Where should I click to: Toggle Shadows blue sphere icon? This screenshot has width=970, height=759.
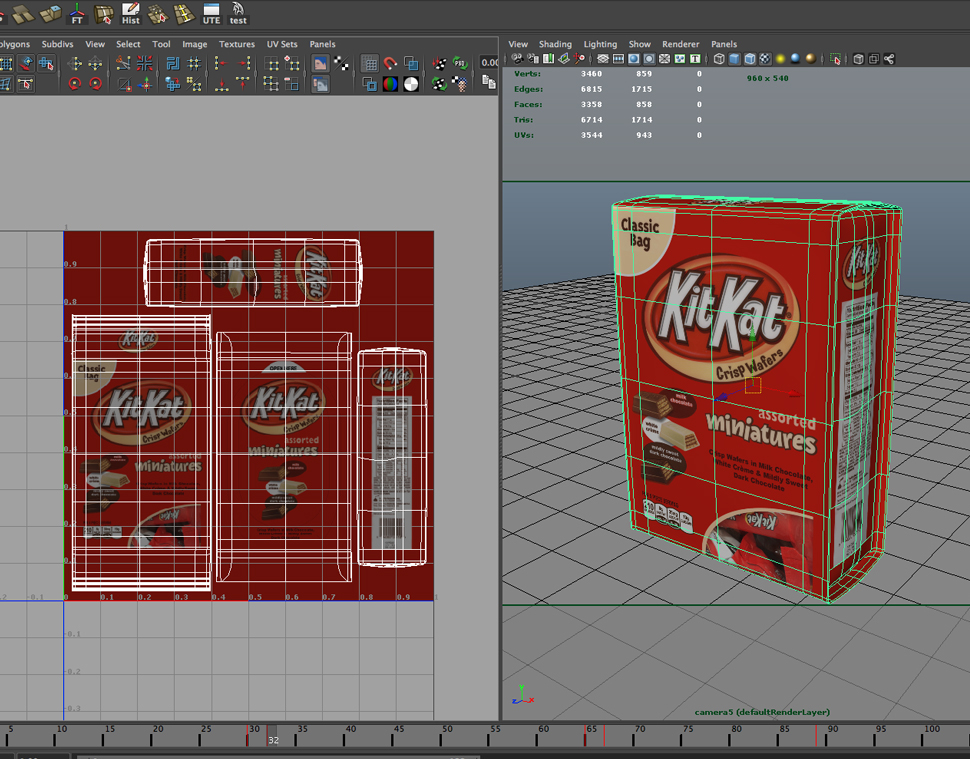tap(795, 59)
